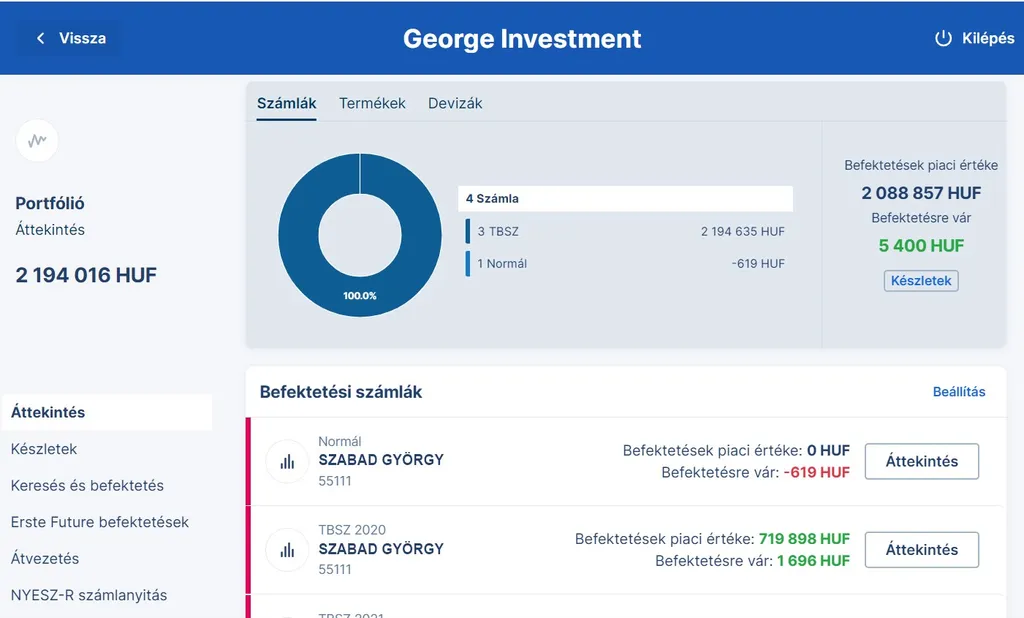Open Áttekintés for the TBSZ 2020 account
1024x618 pixels.
coord(921,549)
